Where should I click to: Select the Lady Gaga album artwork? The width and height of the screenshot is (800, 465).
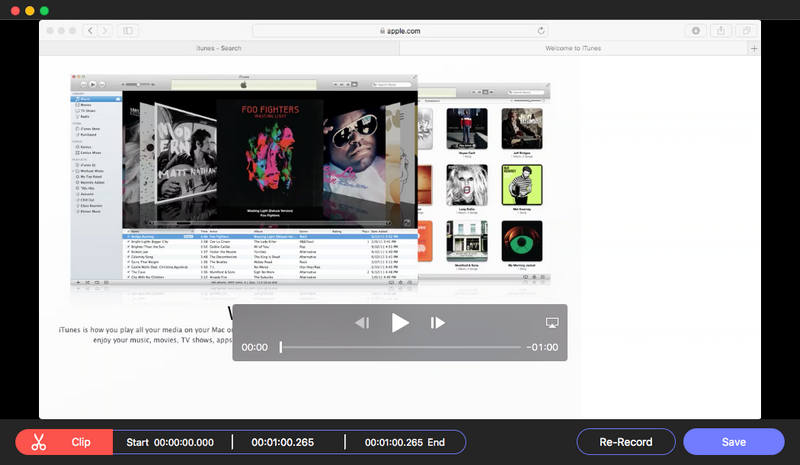pyautogui.click(x=467, y=185)
